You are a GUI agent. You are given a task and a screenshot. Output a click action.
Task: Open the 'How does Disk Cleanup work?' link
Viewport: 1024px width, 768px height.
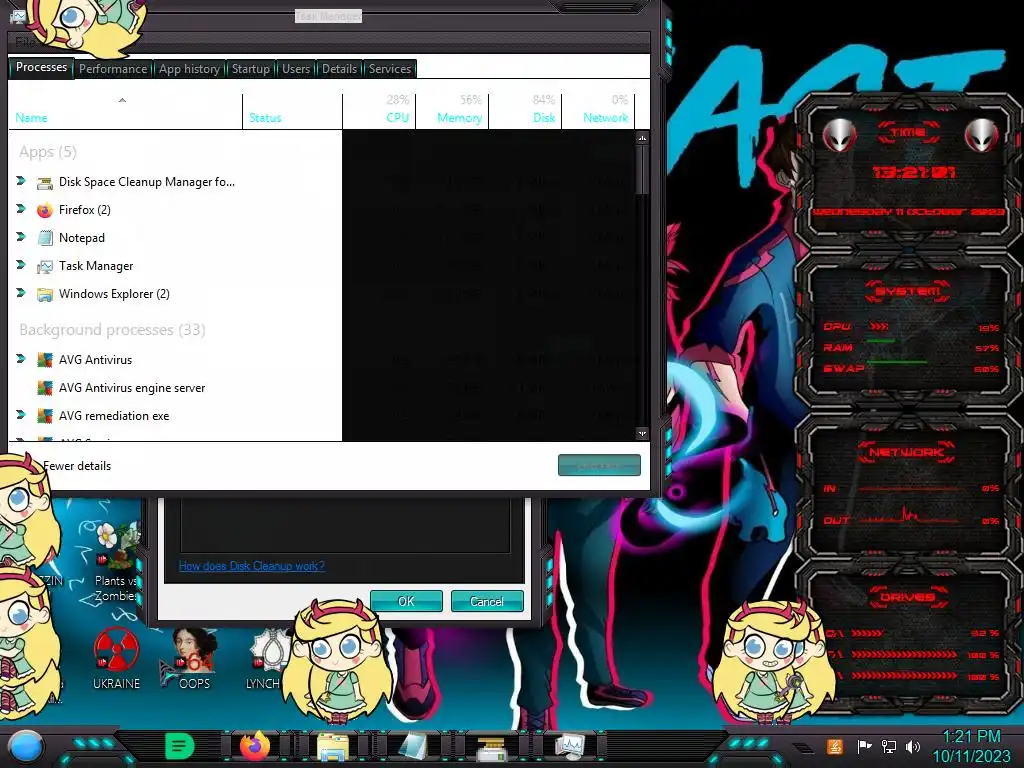pyautogui.click(x=252, y=566)
